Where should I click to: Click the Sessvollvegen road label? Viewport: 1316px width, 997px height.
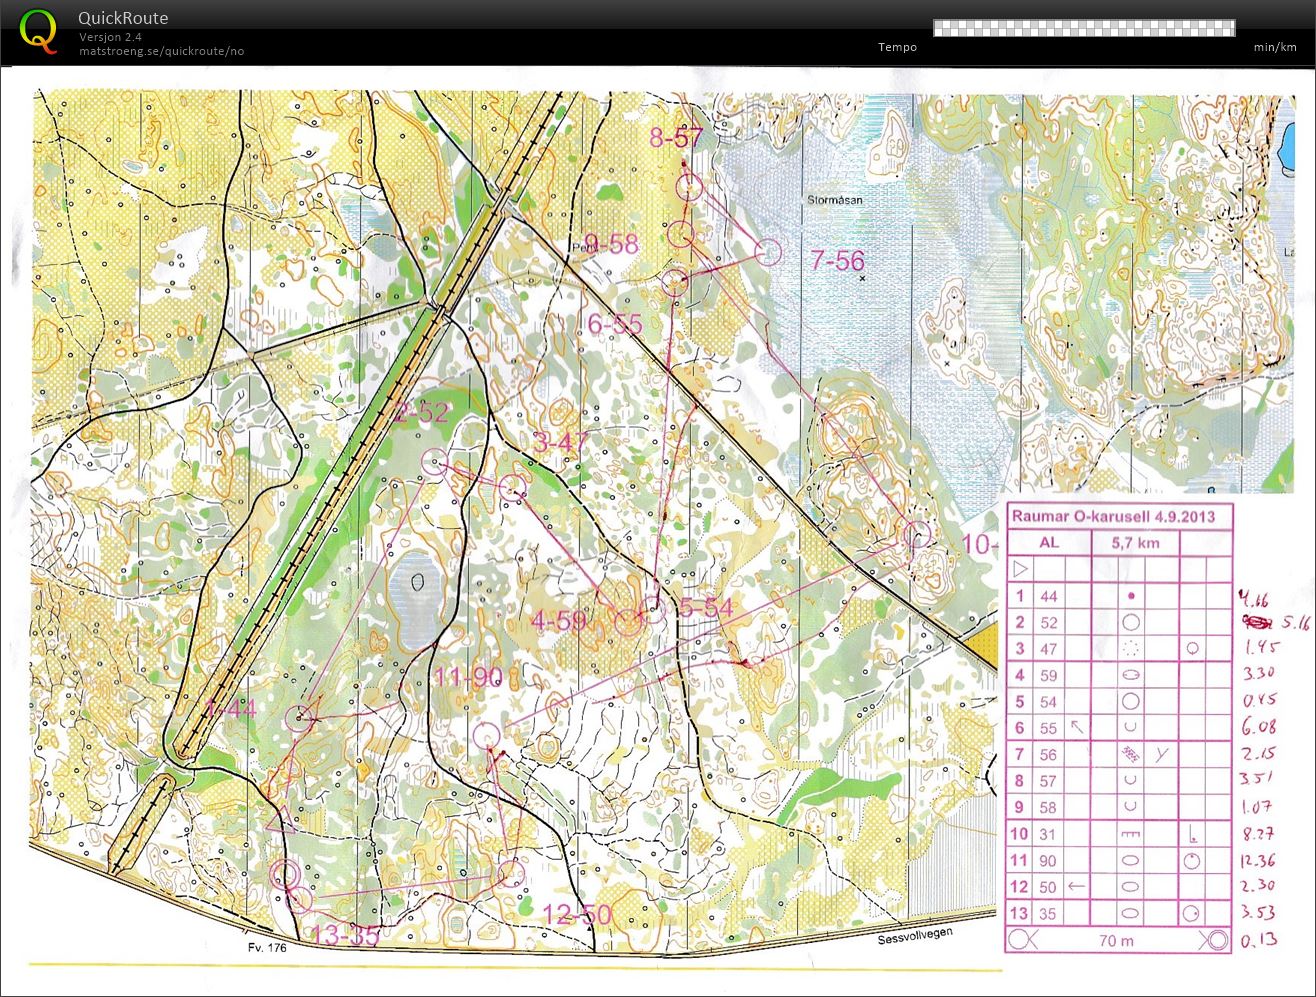[915, 937]
